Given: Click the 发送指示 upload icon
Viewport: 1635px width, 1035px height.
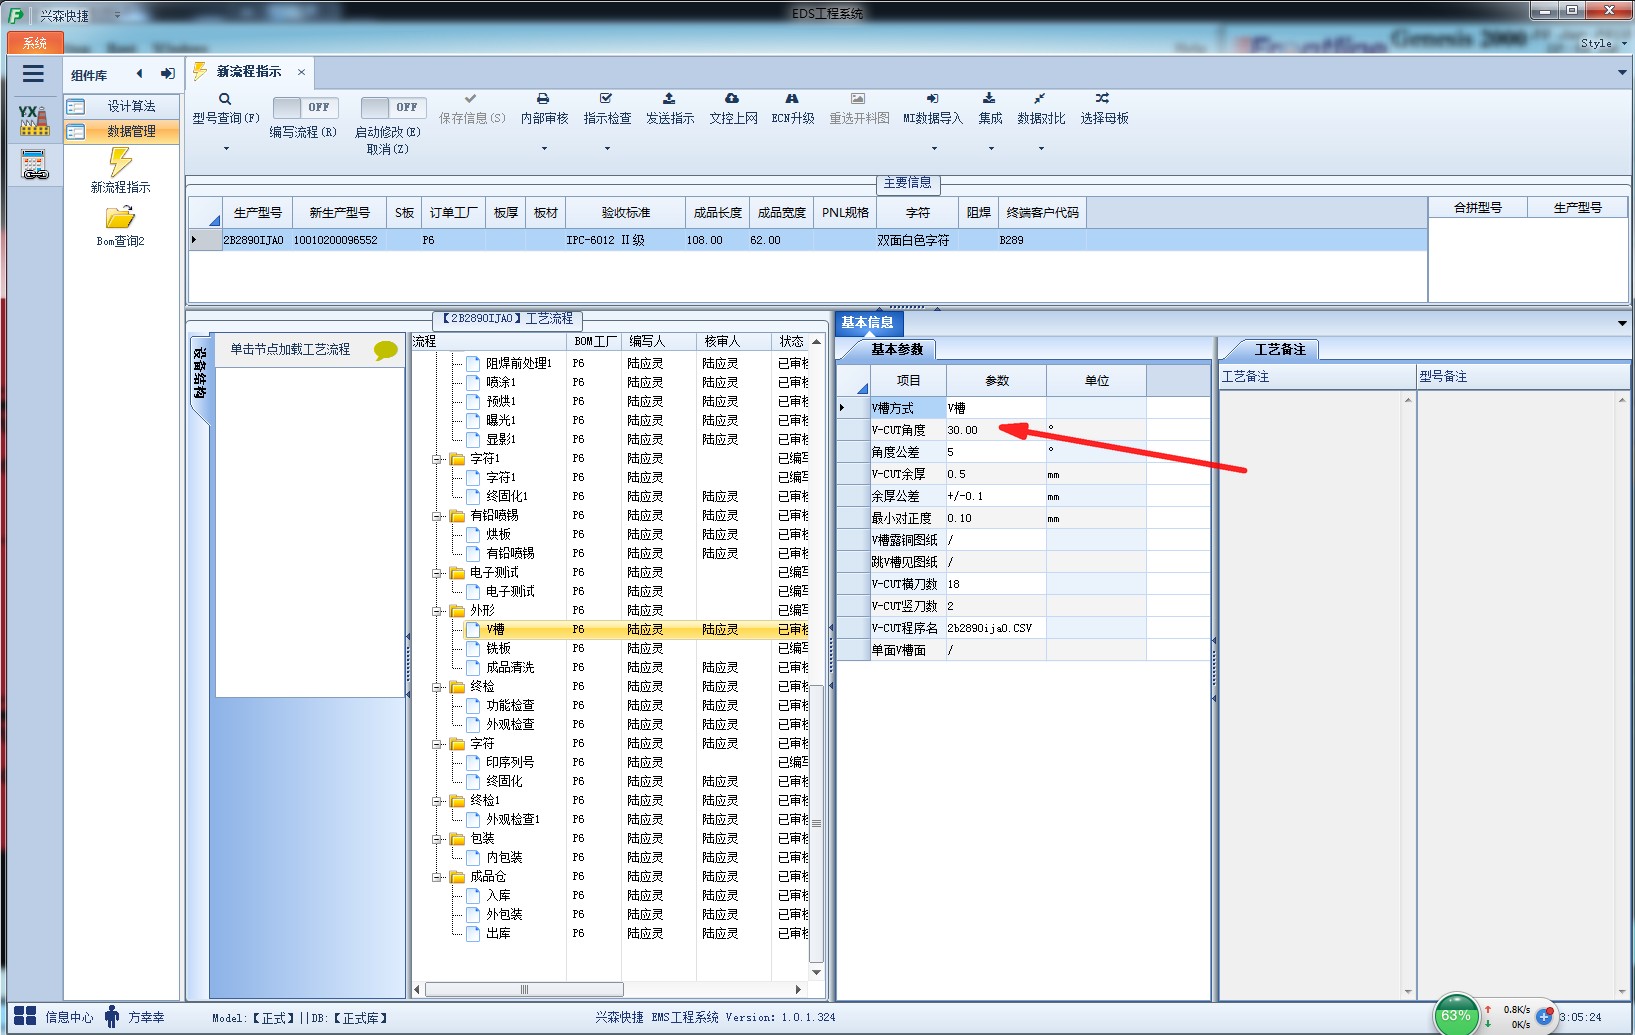Looking at the screenshot, I should point(669,99).
